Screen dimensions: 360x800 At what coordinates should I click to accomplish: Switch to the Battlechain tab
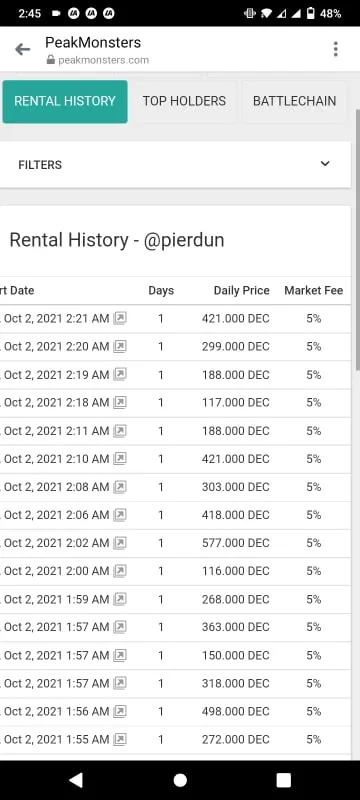[294, 101]
